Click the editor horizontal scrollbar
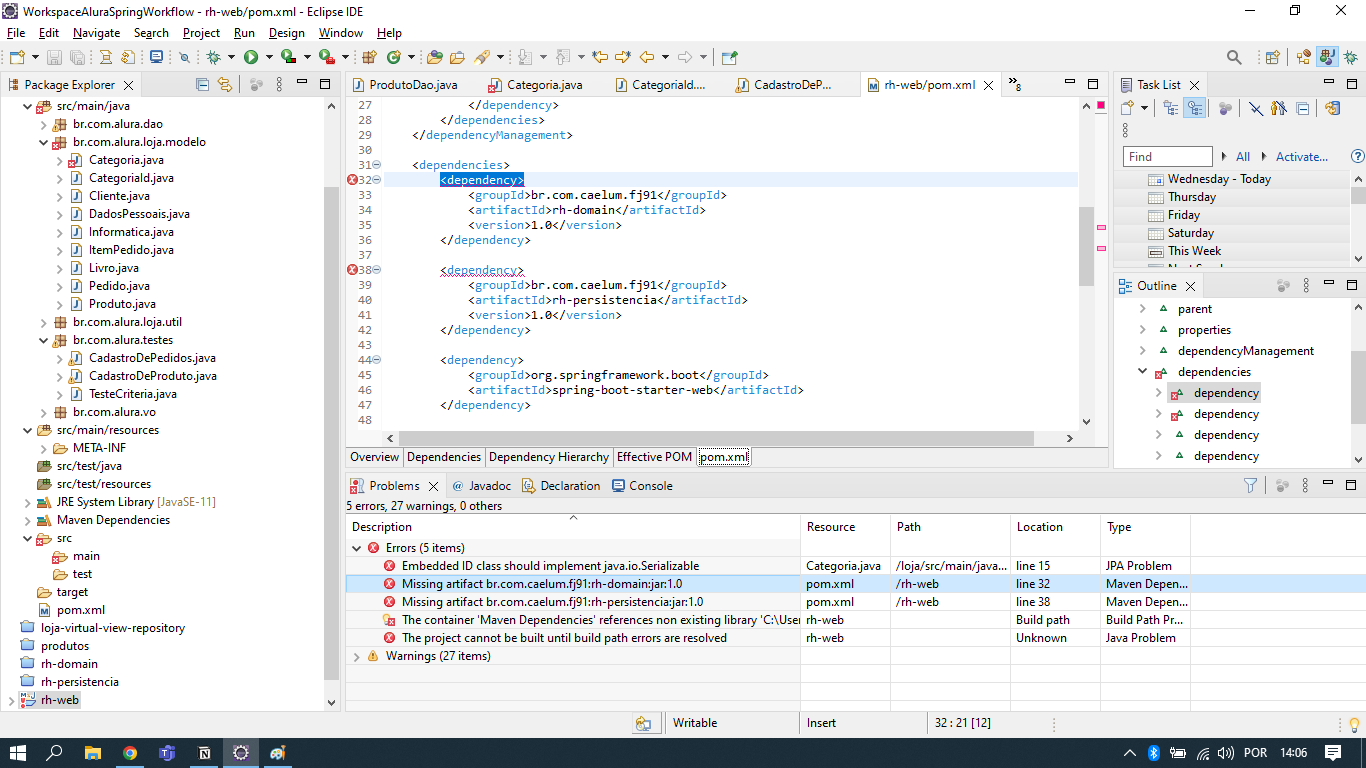This screenshot has height=768, width=1366. 715,438
